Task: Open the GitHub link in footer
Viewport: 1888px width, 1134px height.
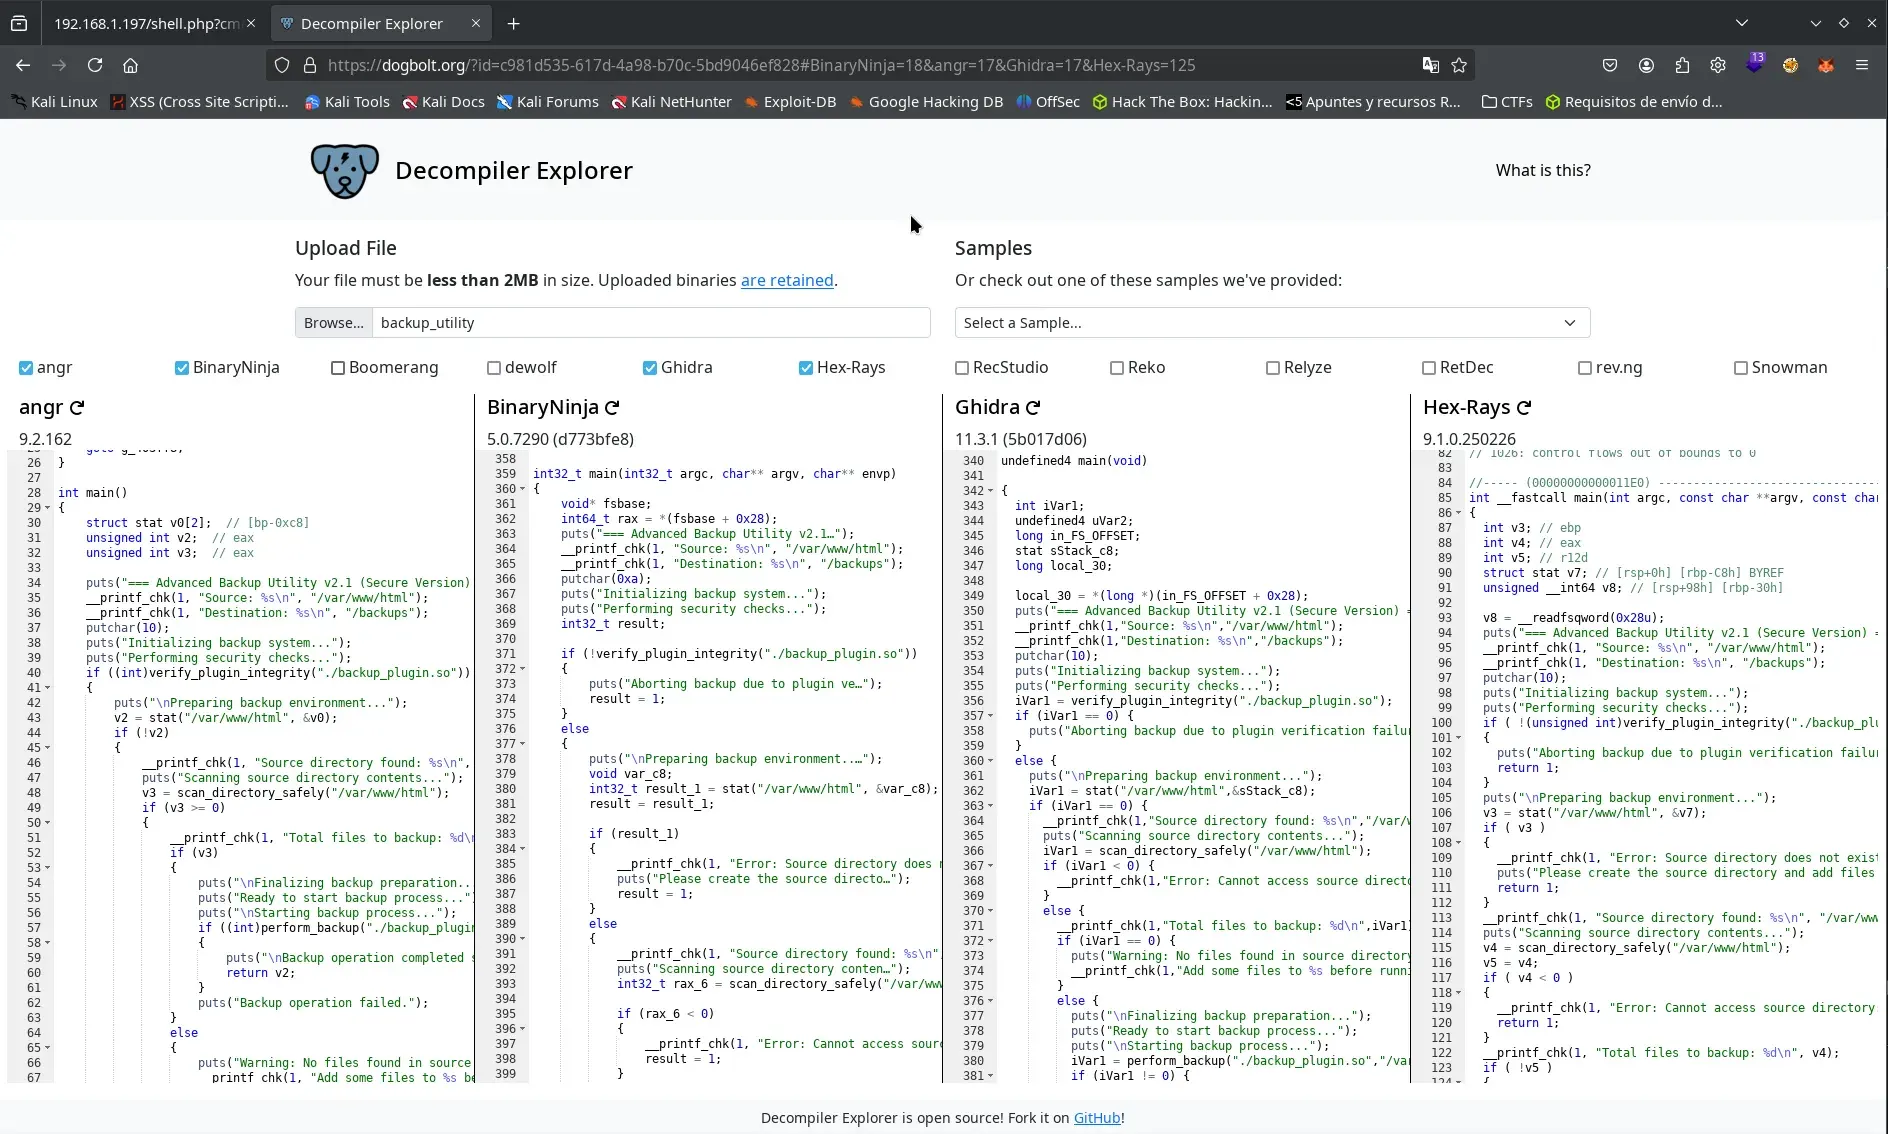Action: [x=1097, y=1118]
